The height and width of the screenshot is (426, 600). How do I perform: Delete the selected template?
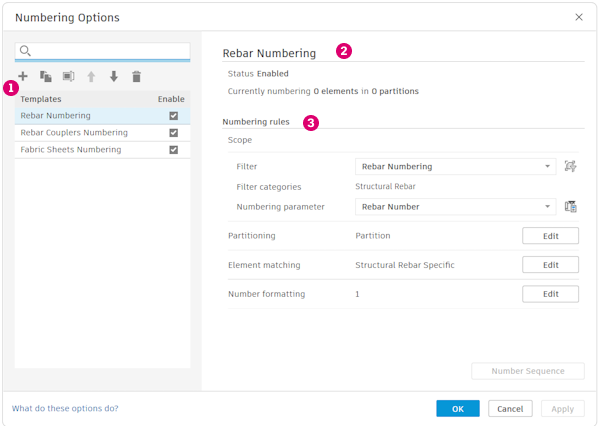point(137,76)
